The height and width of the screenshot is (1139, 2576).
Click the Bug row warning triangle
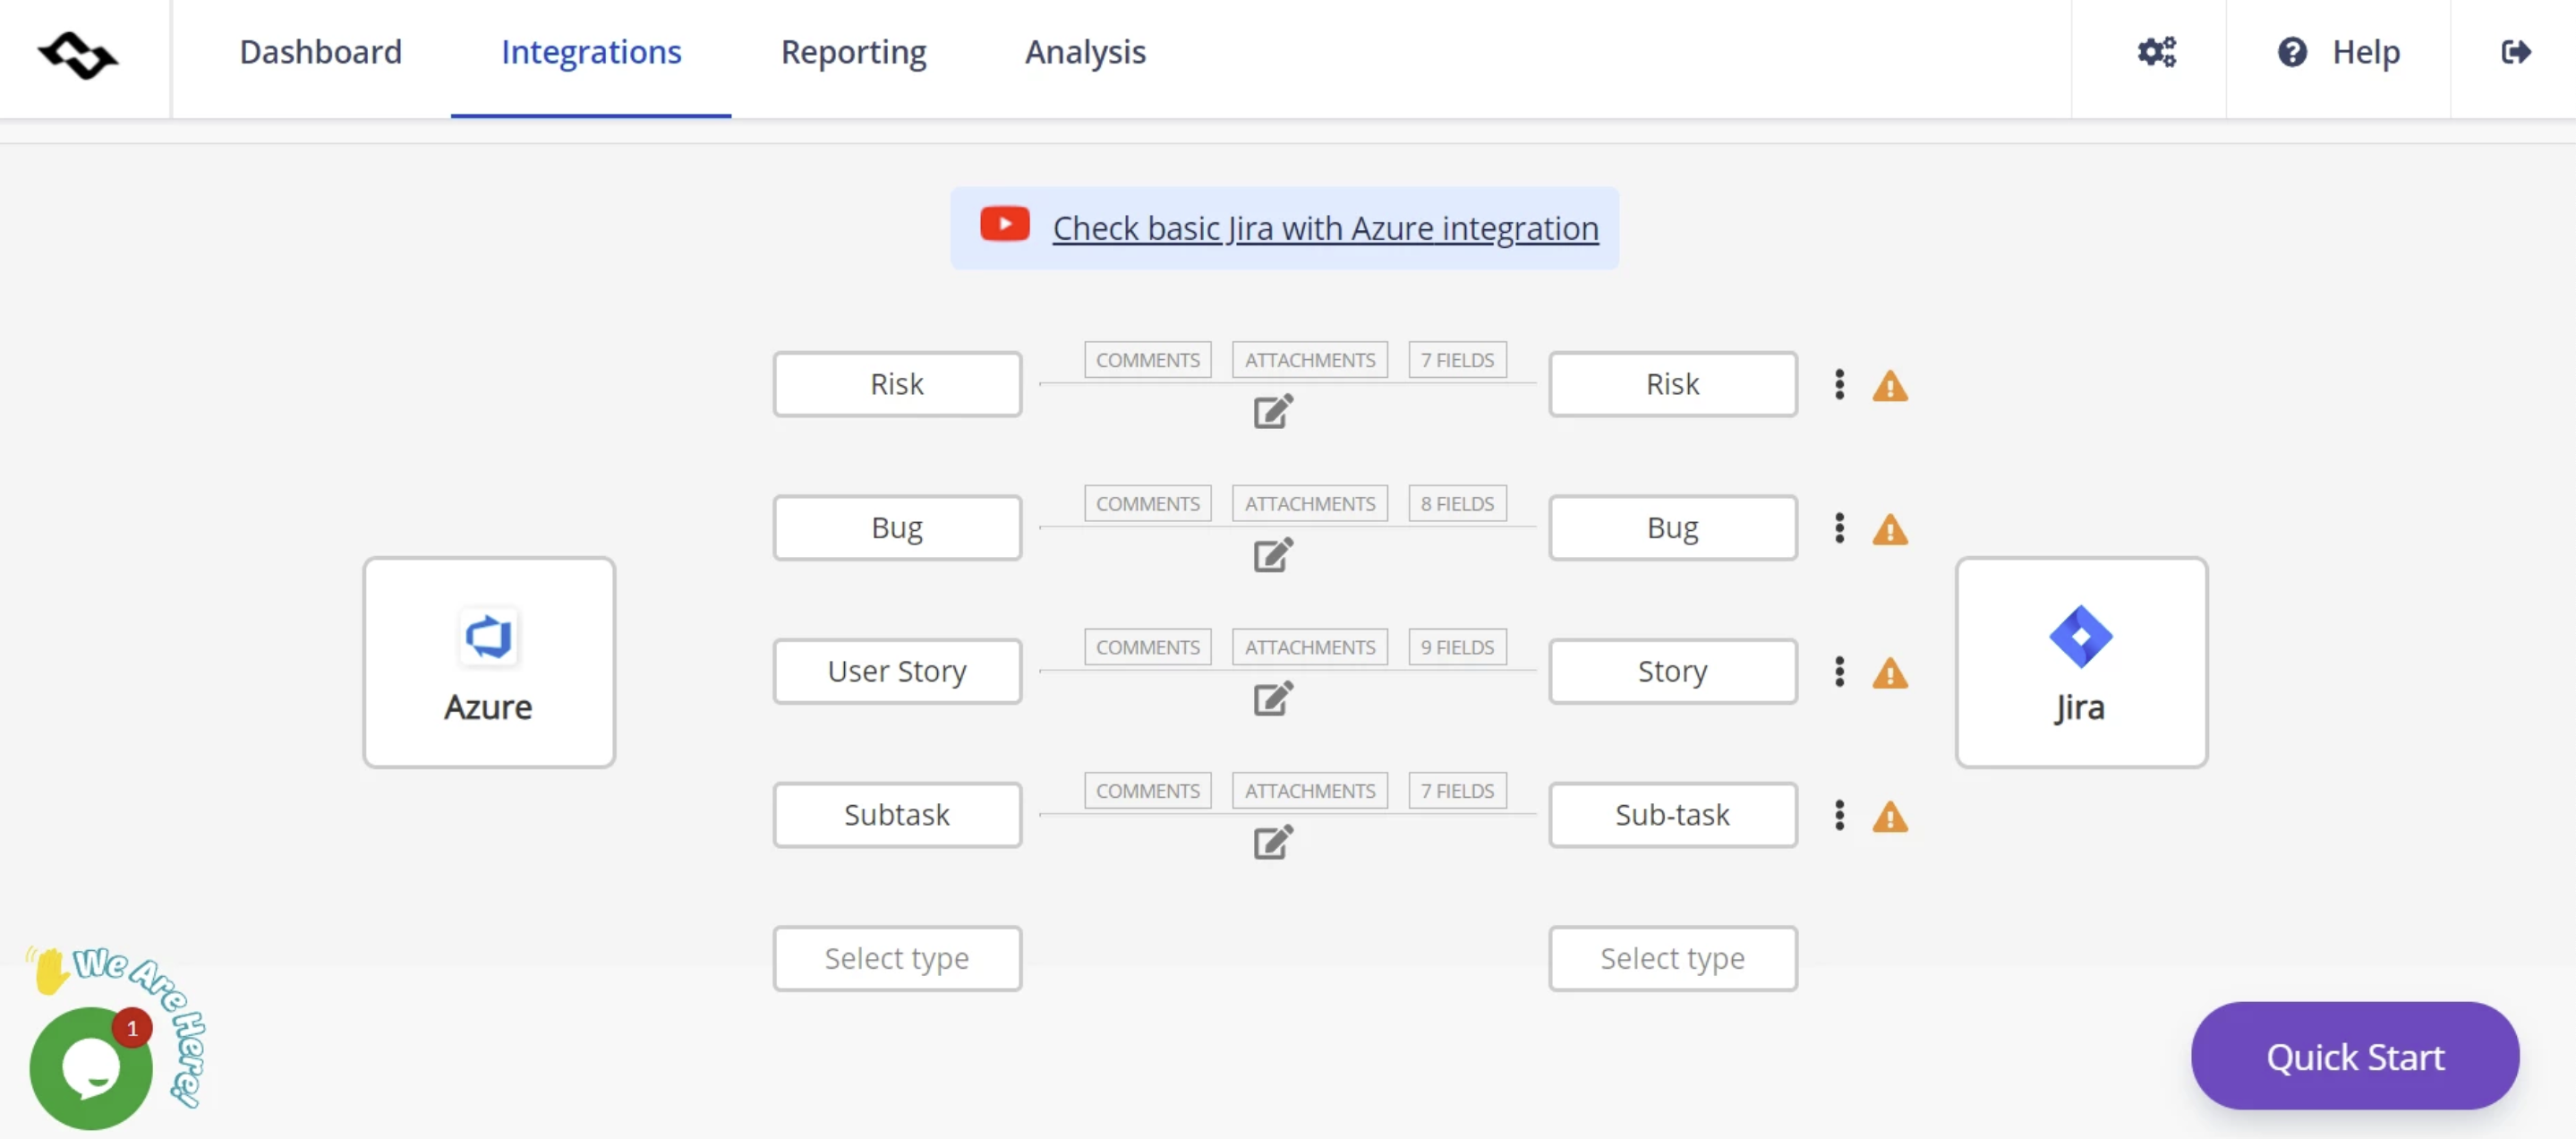pyautogui.click(x=1890, y=529)
